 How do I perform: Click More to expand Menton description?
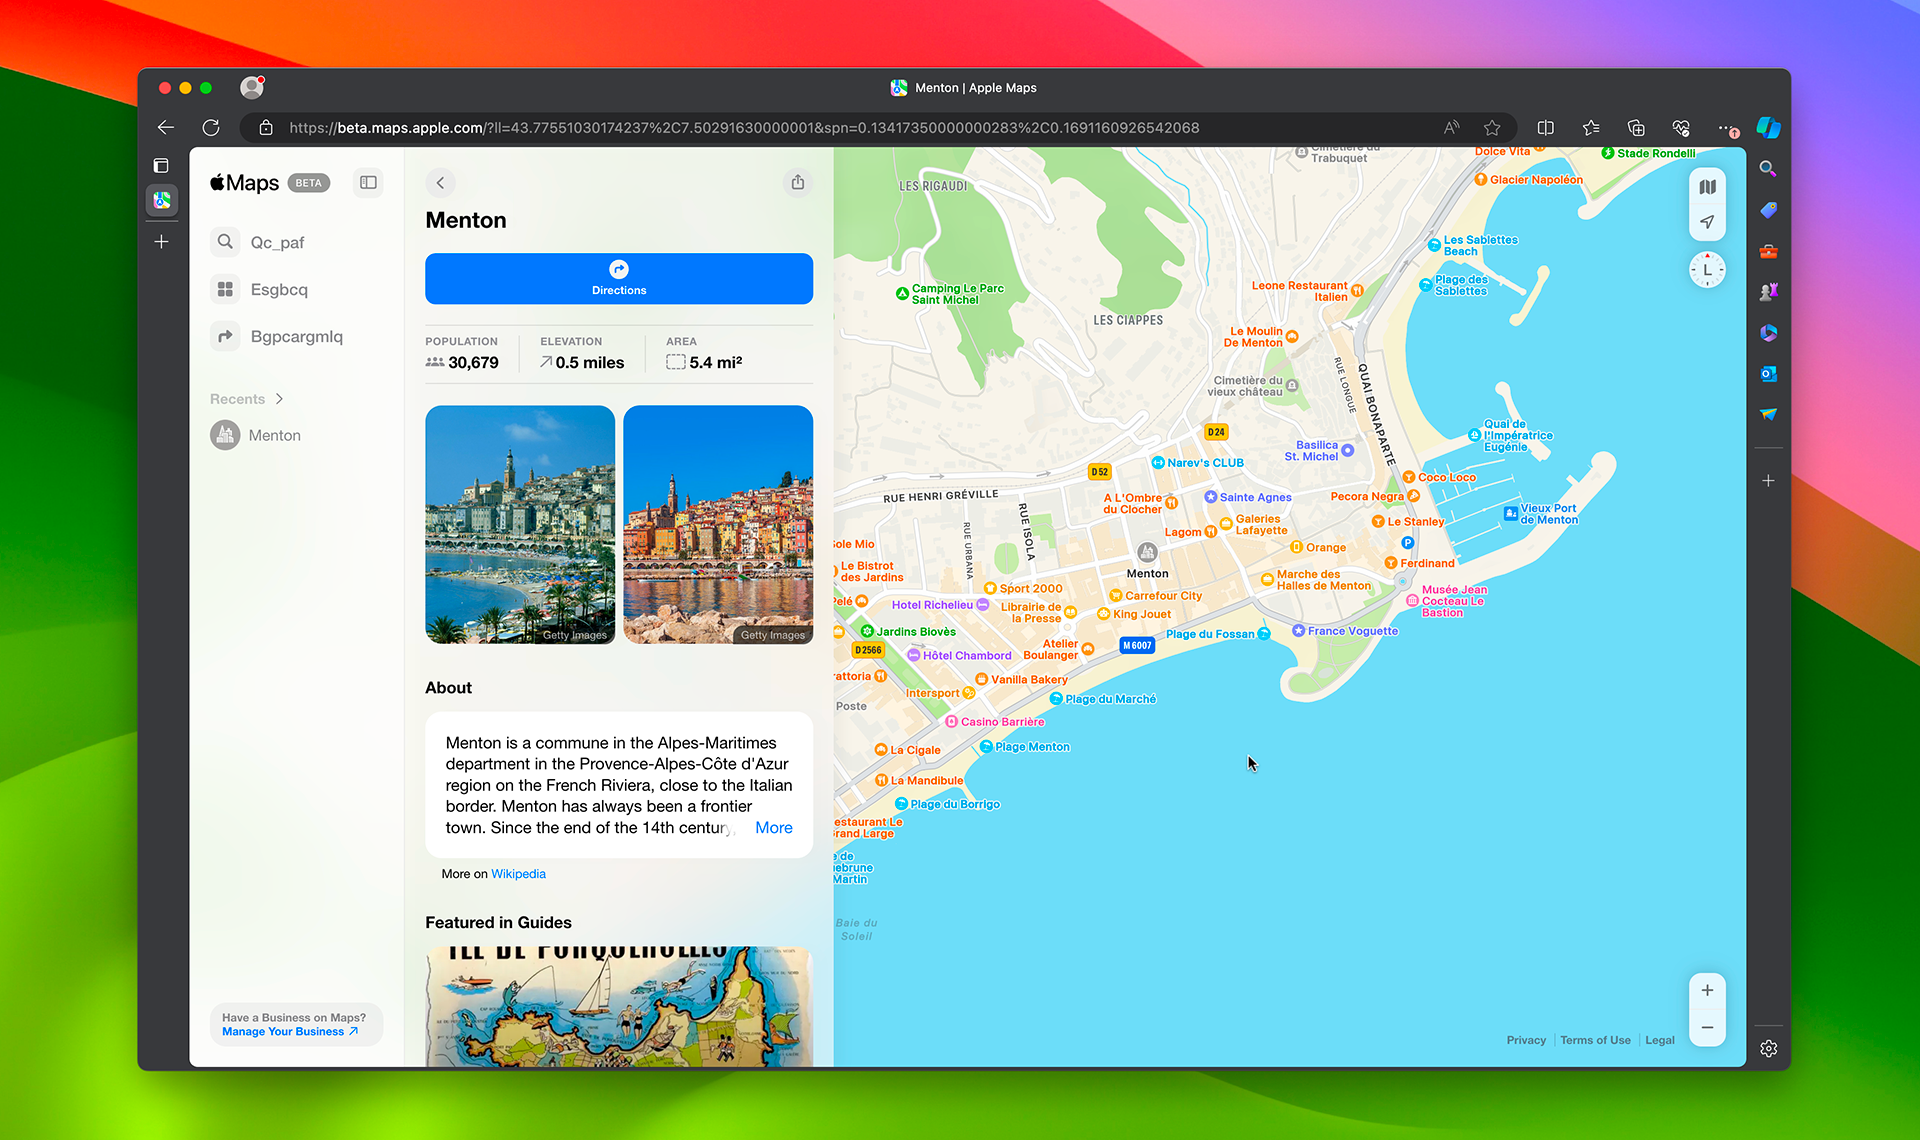point(773,826)
